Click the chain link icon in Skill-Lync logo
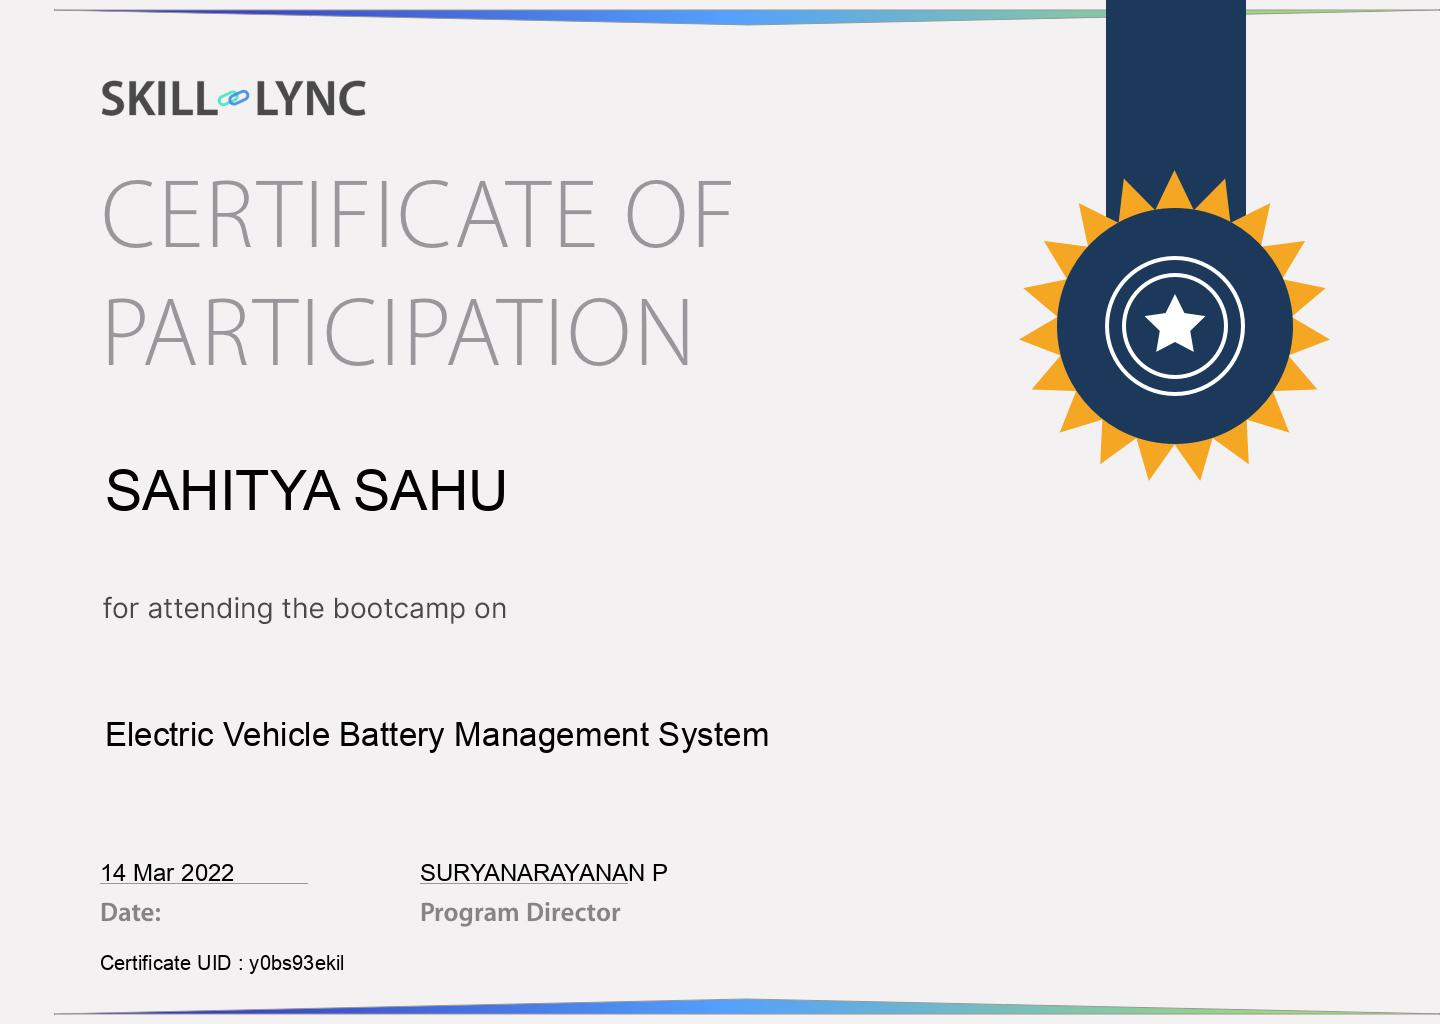1440x1024 pixels. pyautogui.click(x=233, y=98)
